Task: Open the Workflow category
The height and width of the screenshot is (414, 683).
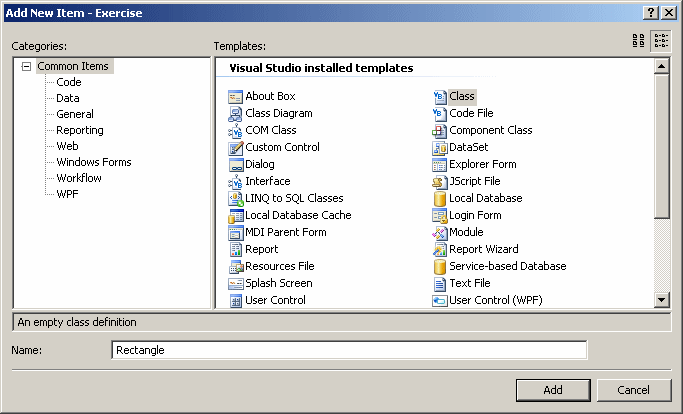Action: (79, 178)
